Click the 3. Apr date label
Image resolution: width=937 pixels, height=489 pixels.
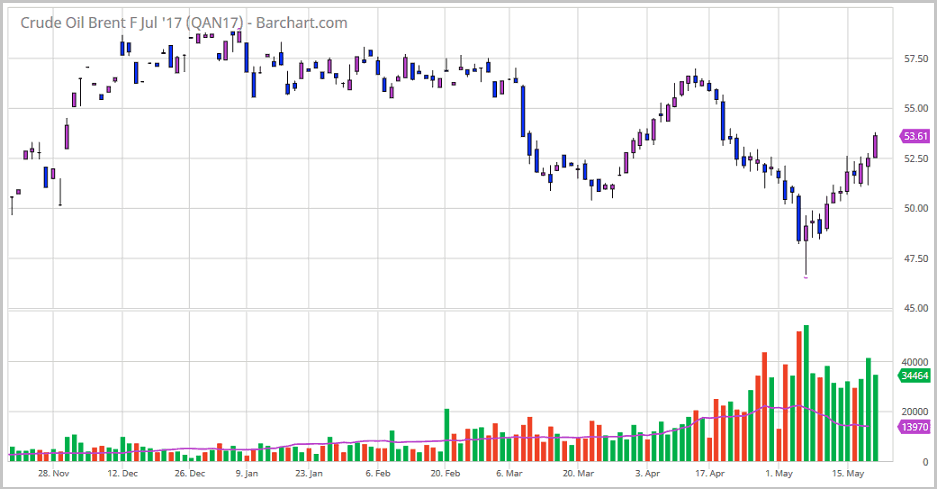click(647, 473)
